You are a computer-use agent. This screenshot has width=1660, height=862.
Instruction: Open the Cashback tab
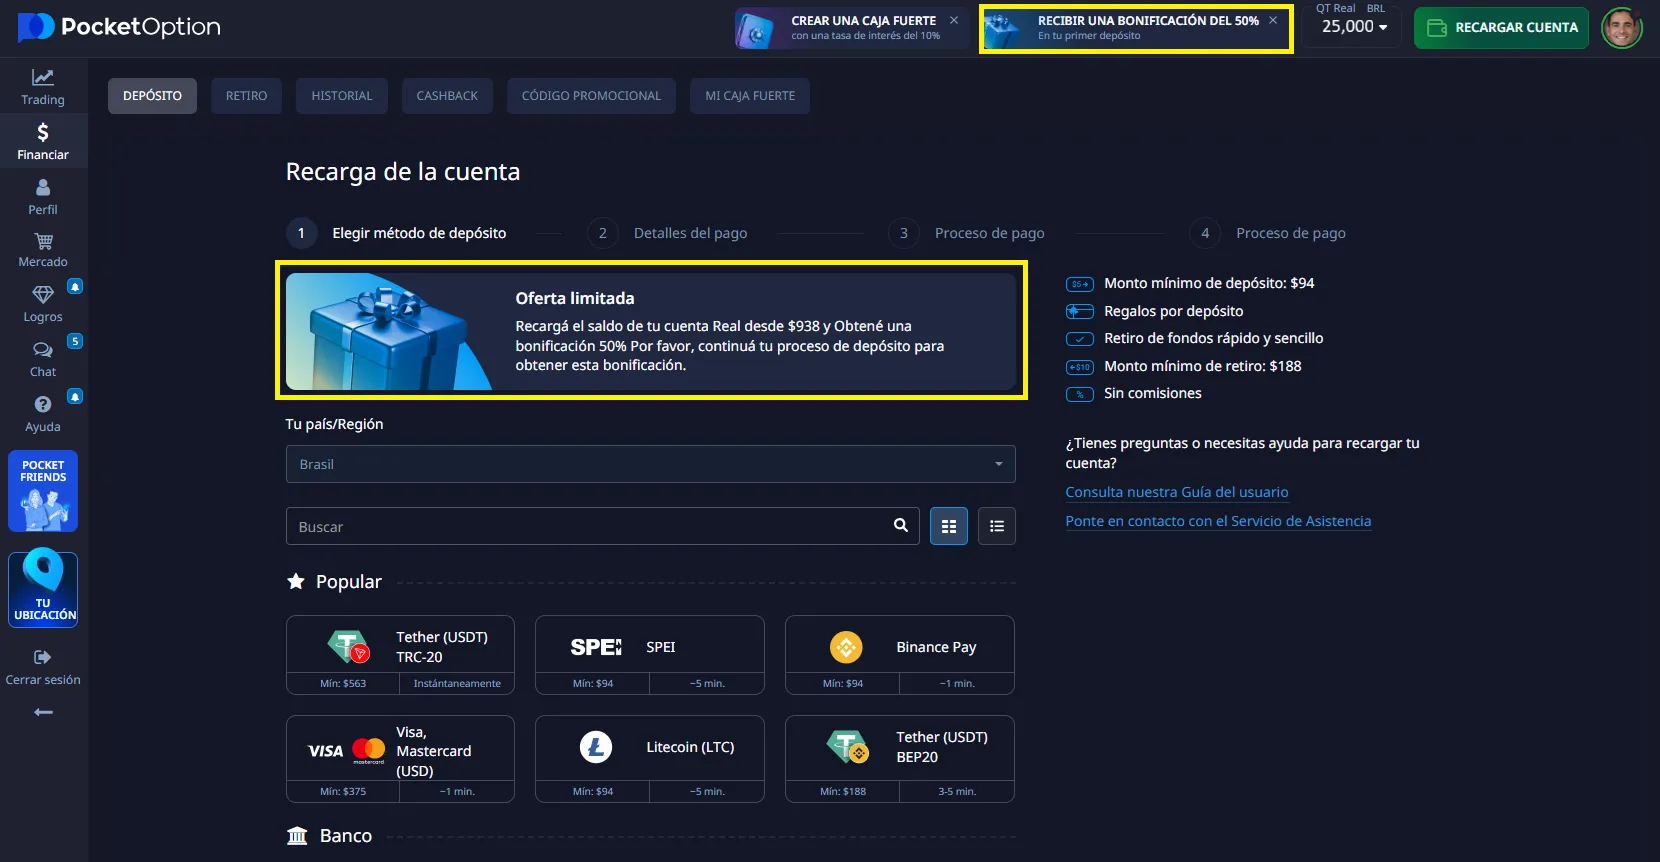click(x=447, y=96)
